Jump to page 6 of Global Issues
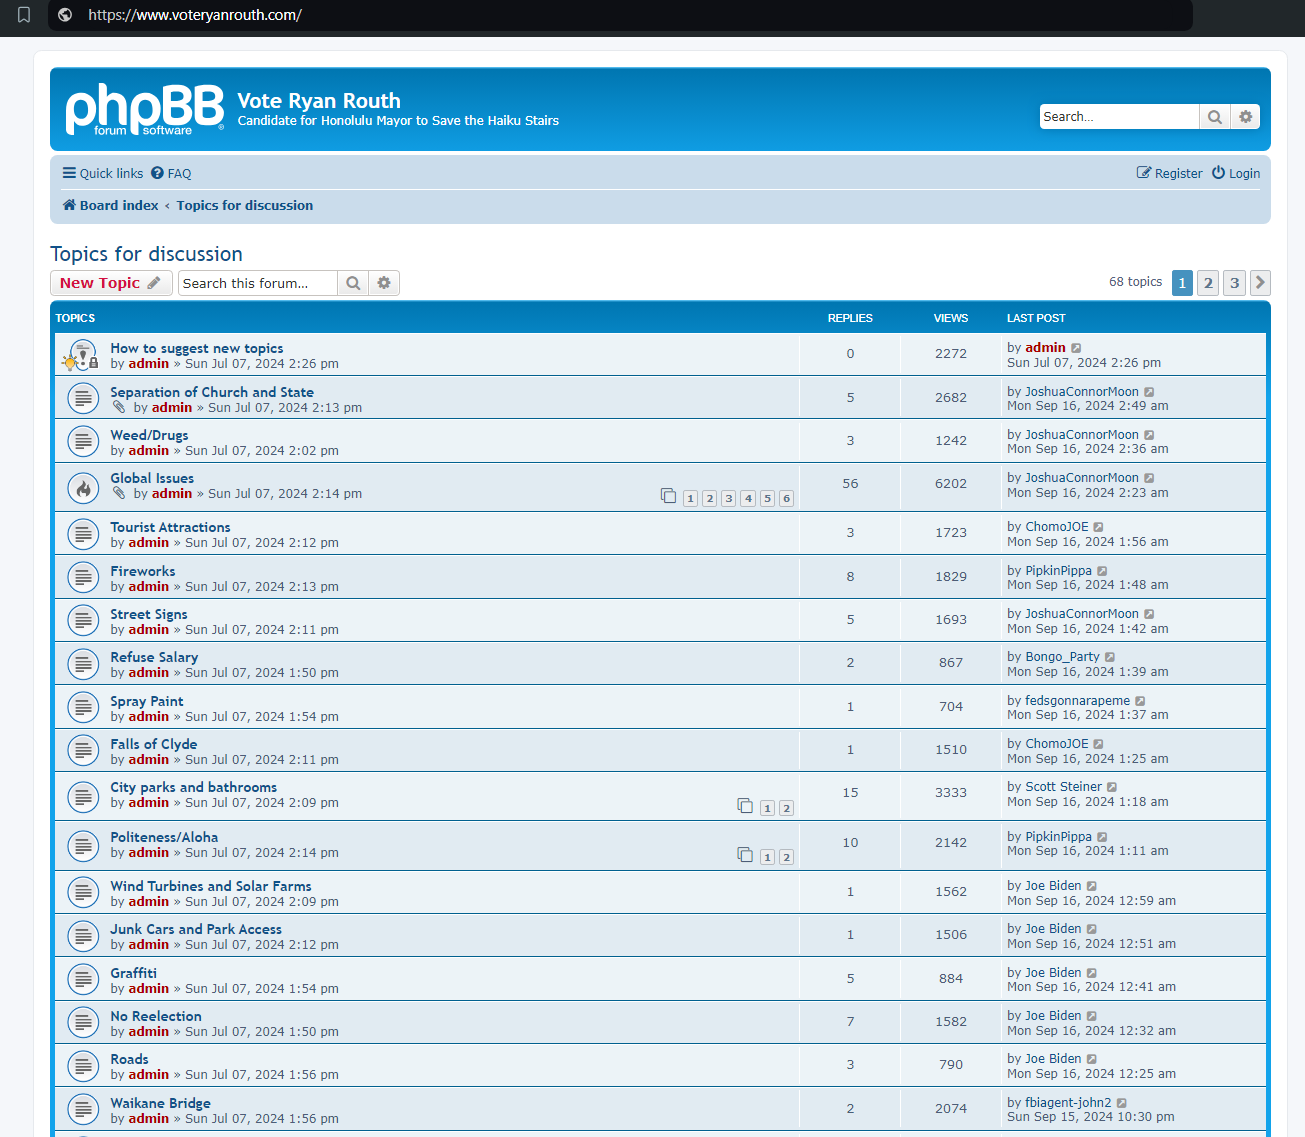The width and height of the screenshot is (1305, 1137). (786, 498)
